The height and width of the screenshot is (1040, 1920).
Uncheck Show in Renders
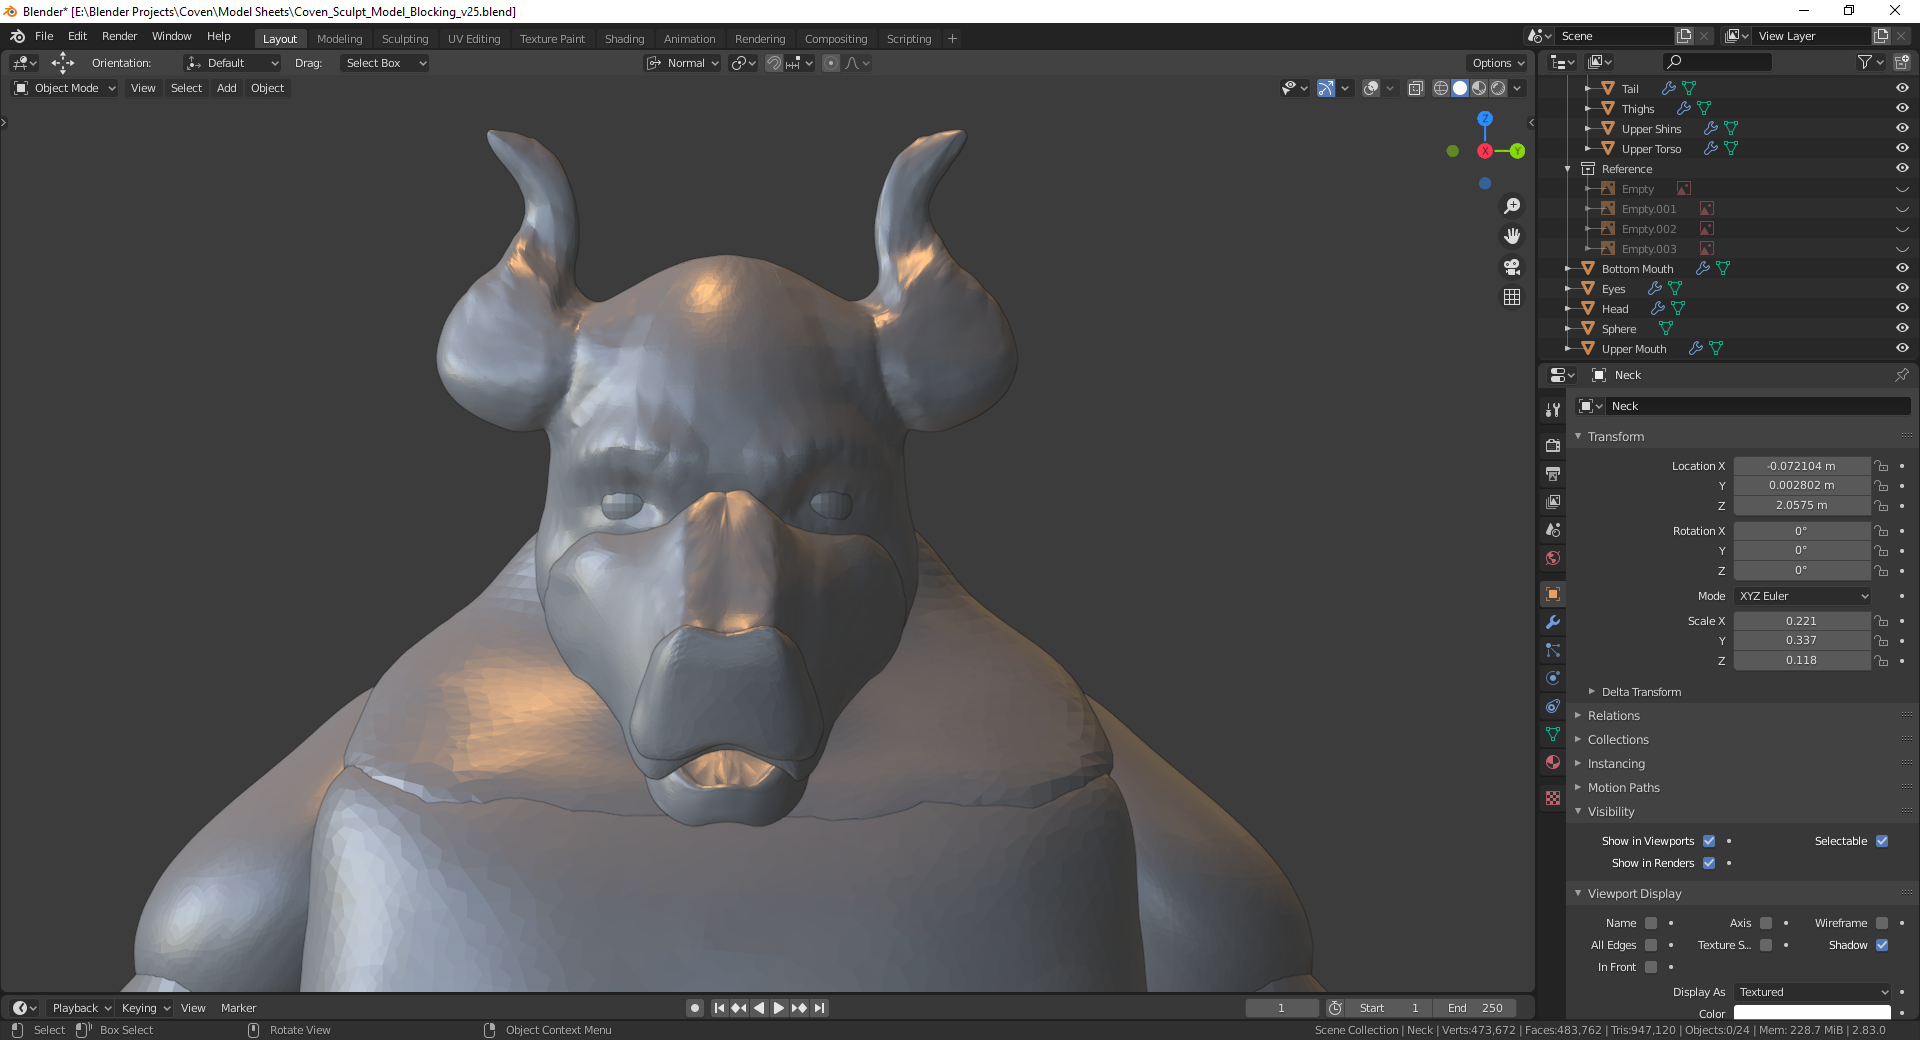(x=1710, y=863)
